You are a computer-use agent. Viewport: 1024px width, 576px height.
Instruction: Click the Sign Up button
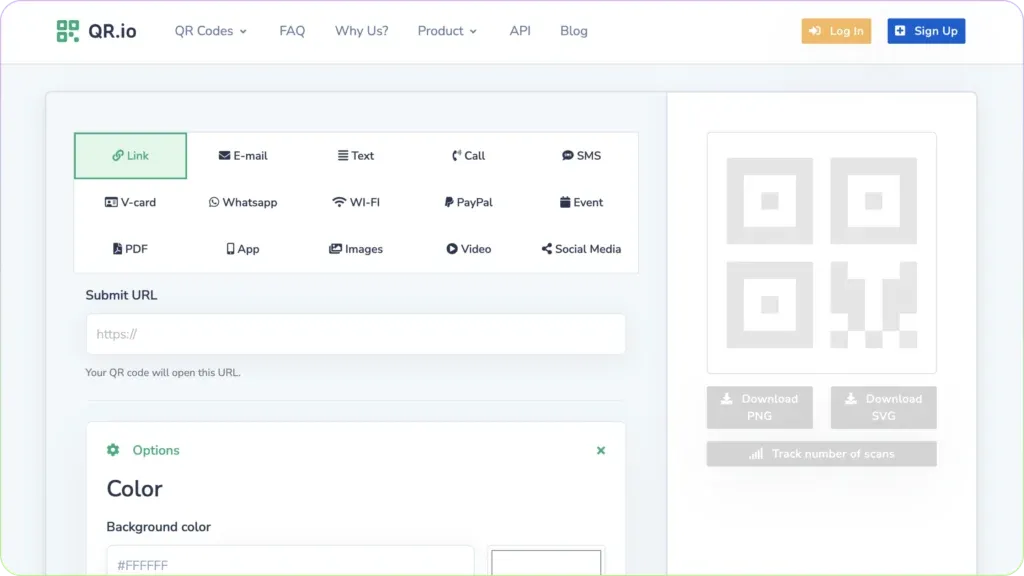[926, 31]
